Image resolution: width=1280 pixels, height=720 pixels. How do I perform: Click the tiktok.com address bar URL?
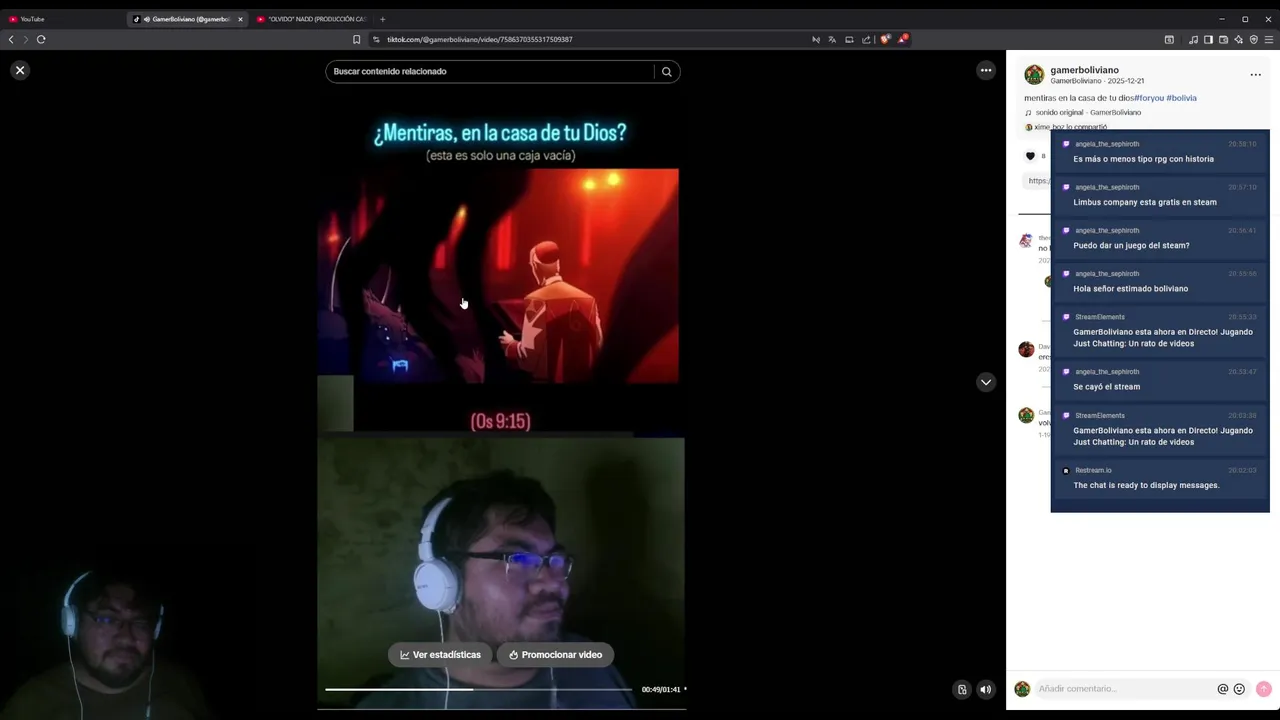[x=480, y=39]
